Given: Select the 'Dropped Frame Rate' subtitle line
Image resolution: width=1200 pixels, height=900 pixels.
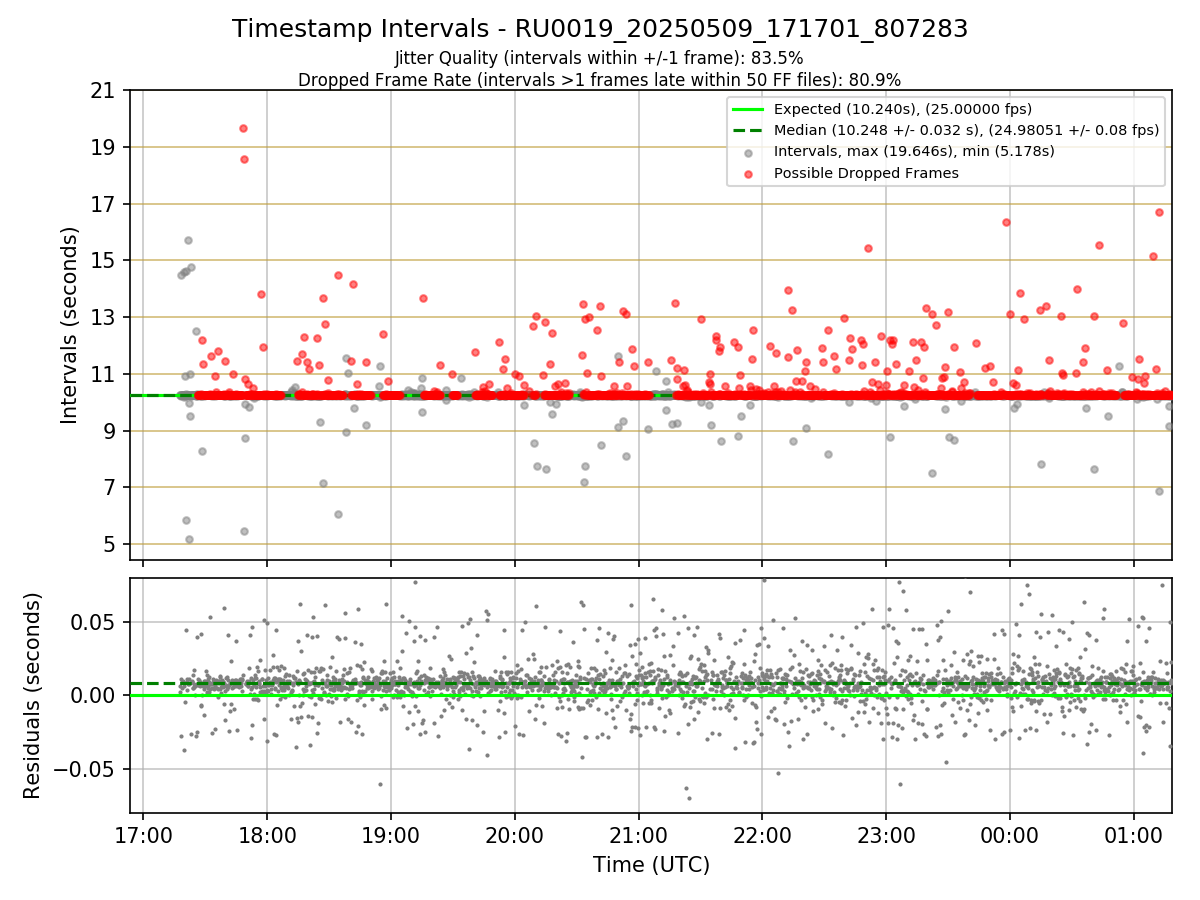Looking at the screenshot, I should (600, 79).
